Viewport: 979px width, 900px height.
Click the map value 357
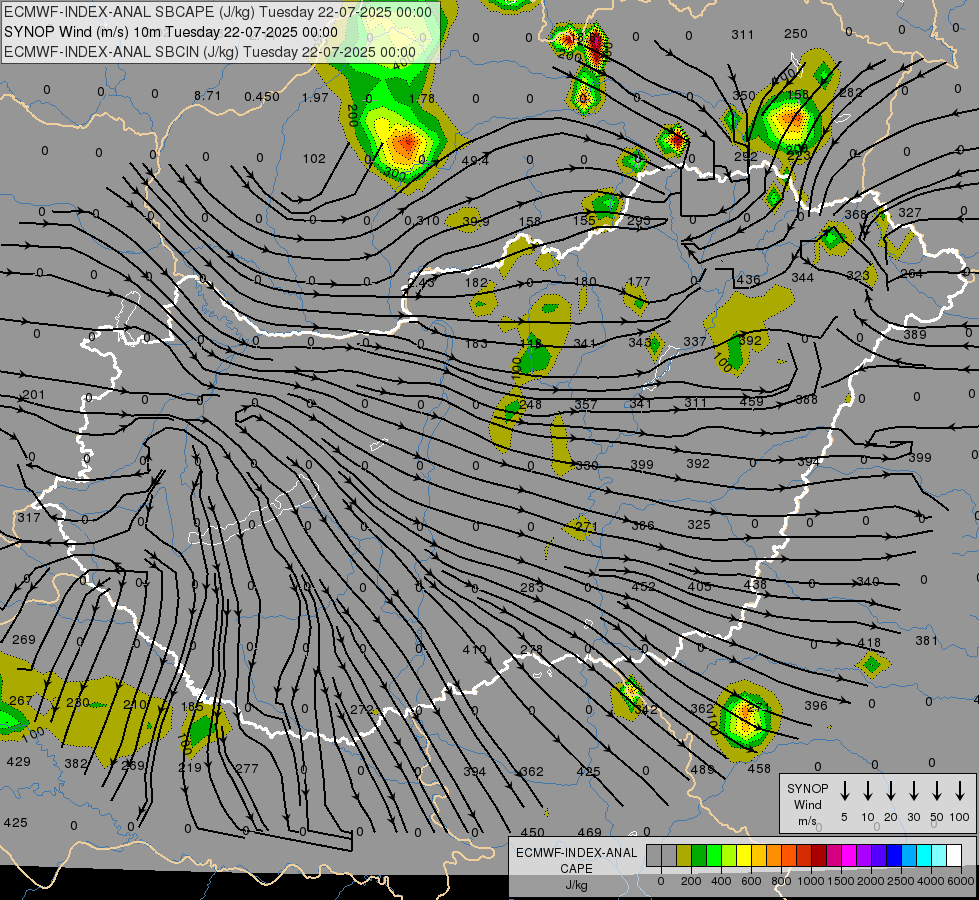pos(586,405)
